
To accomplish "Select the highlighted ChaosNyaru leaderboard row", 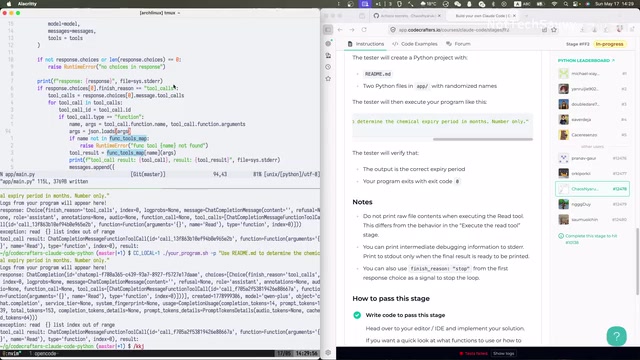I will [x=592, y=189].
